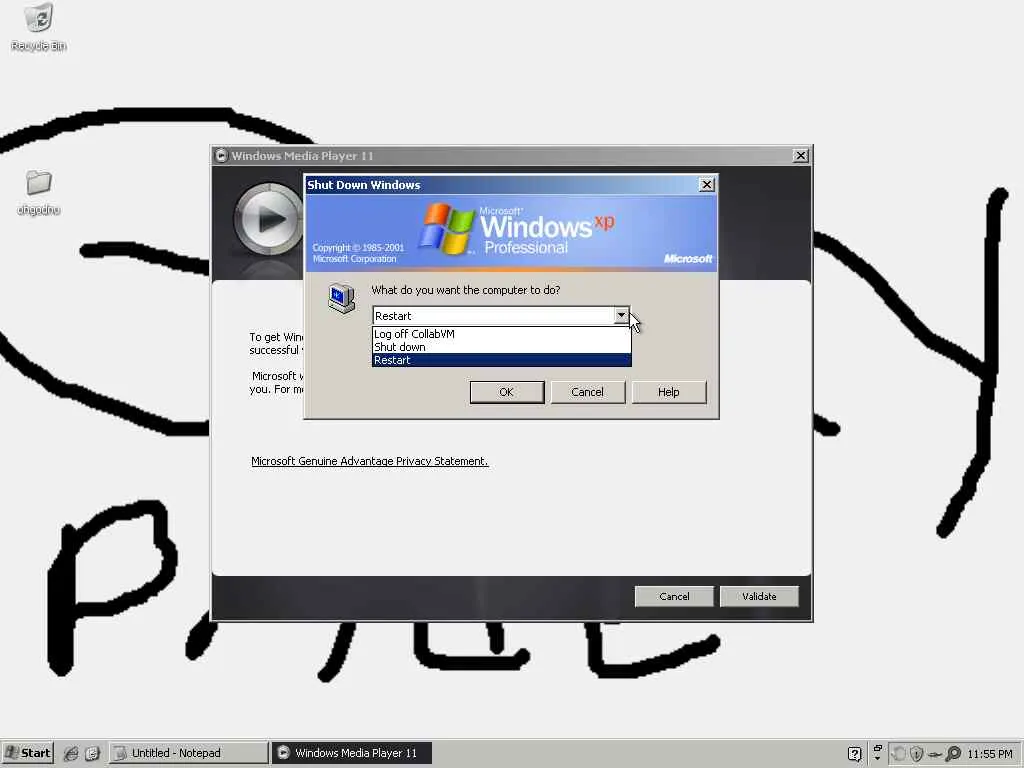Image resolution: width=1024 pixels, height=768 pixels.
Task: Select the ohgodno folder on desktop
Action: coord(39,192)
